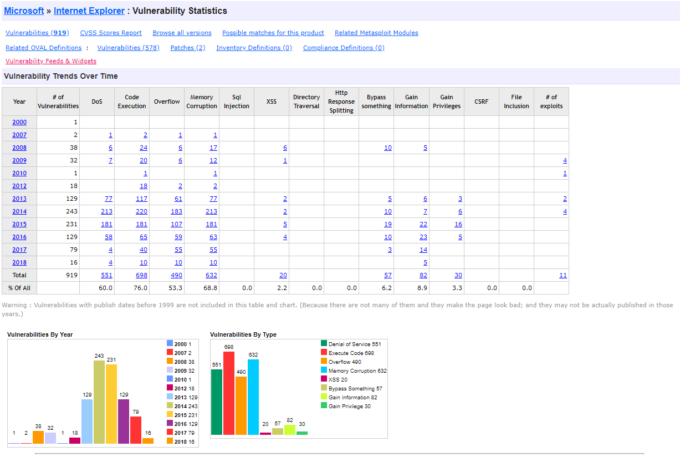Viewport: 690px width, 457px height.
Task: Open the 2012 Code Execution count 18
Action: [x=143, y=186]
